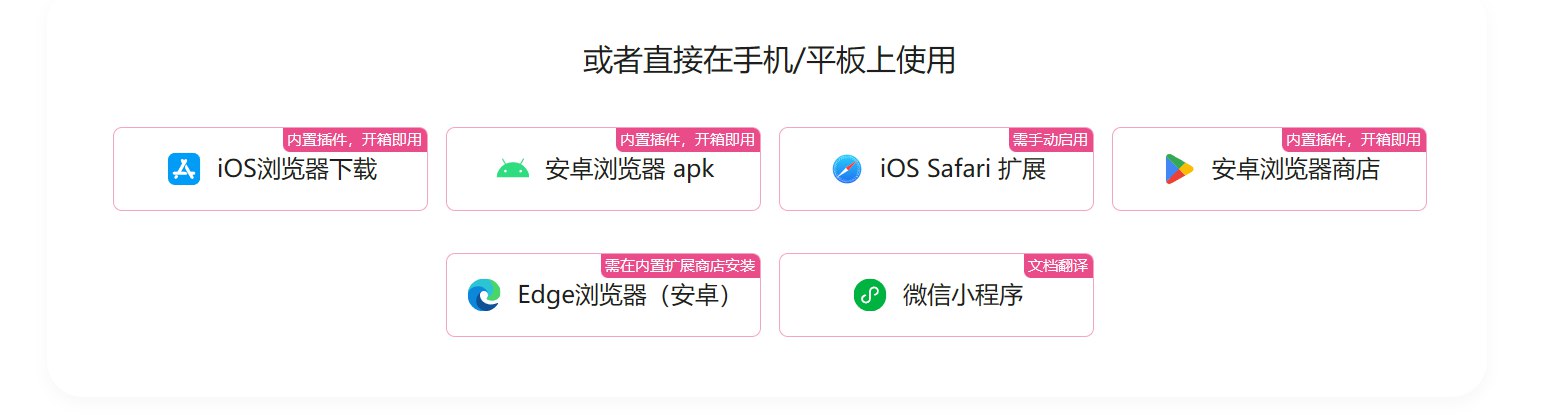Open the 微信小程序 button
The height and width of the screenshot is (418, 1549).
936,295
